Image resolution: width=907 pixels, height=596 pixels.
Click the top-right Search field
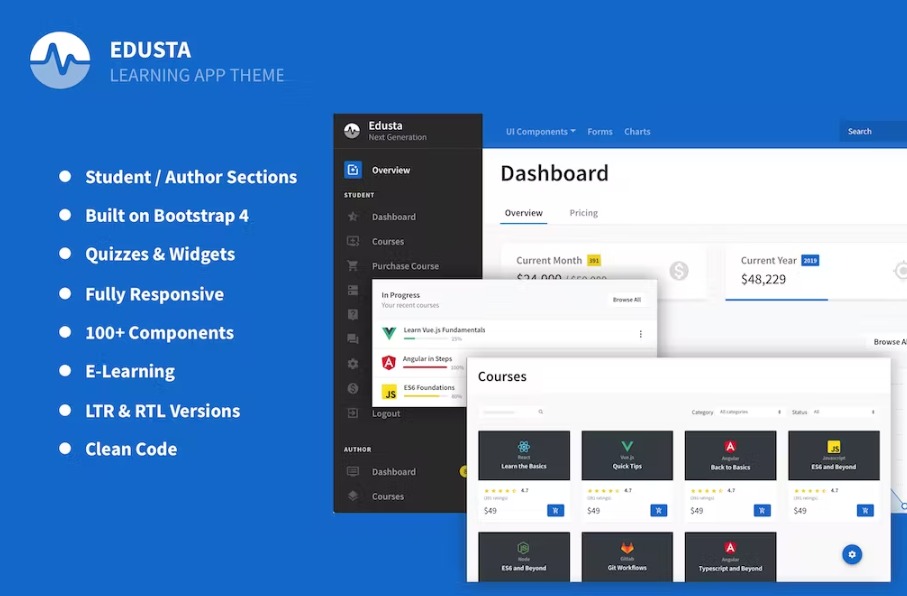click(x=873, y=131)
